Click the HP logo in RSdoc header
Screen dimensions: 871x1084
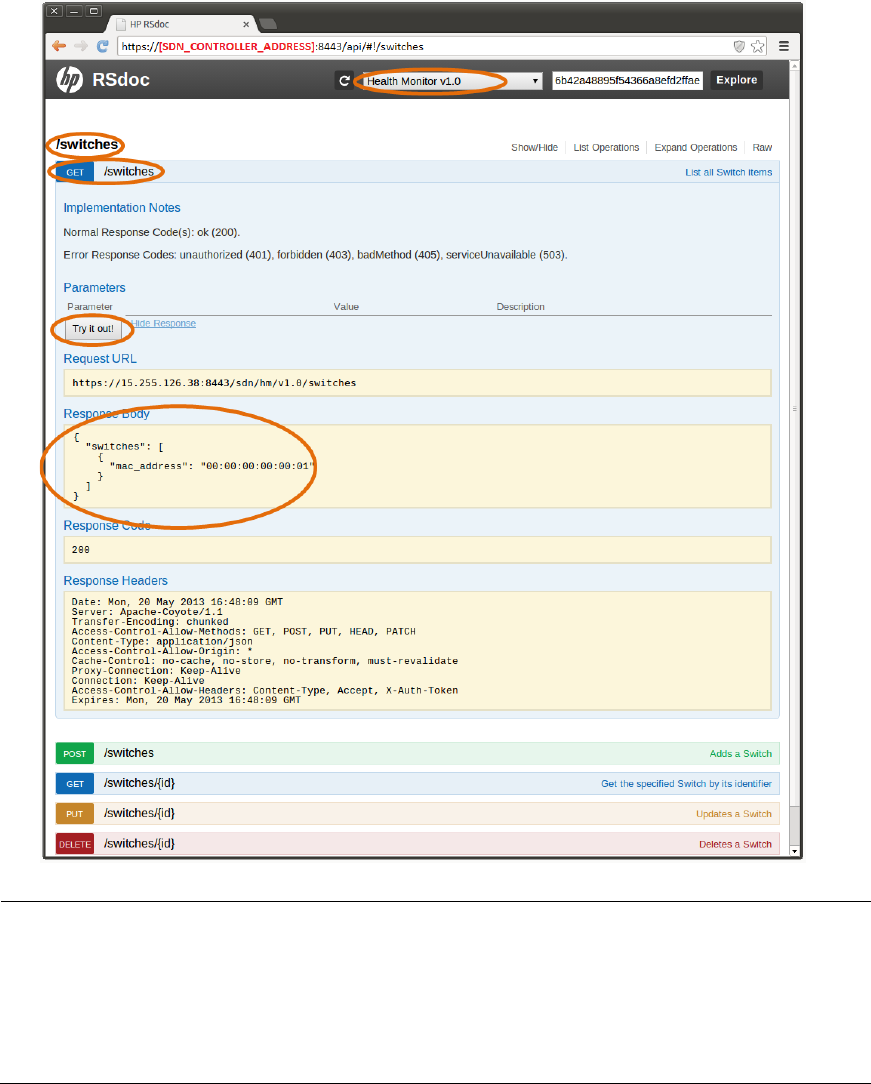coord(69,80)
